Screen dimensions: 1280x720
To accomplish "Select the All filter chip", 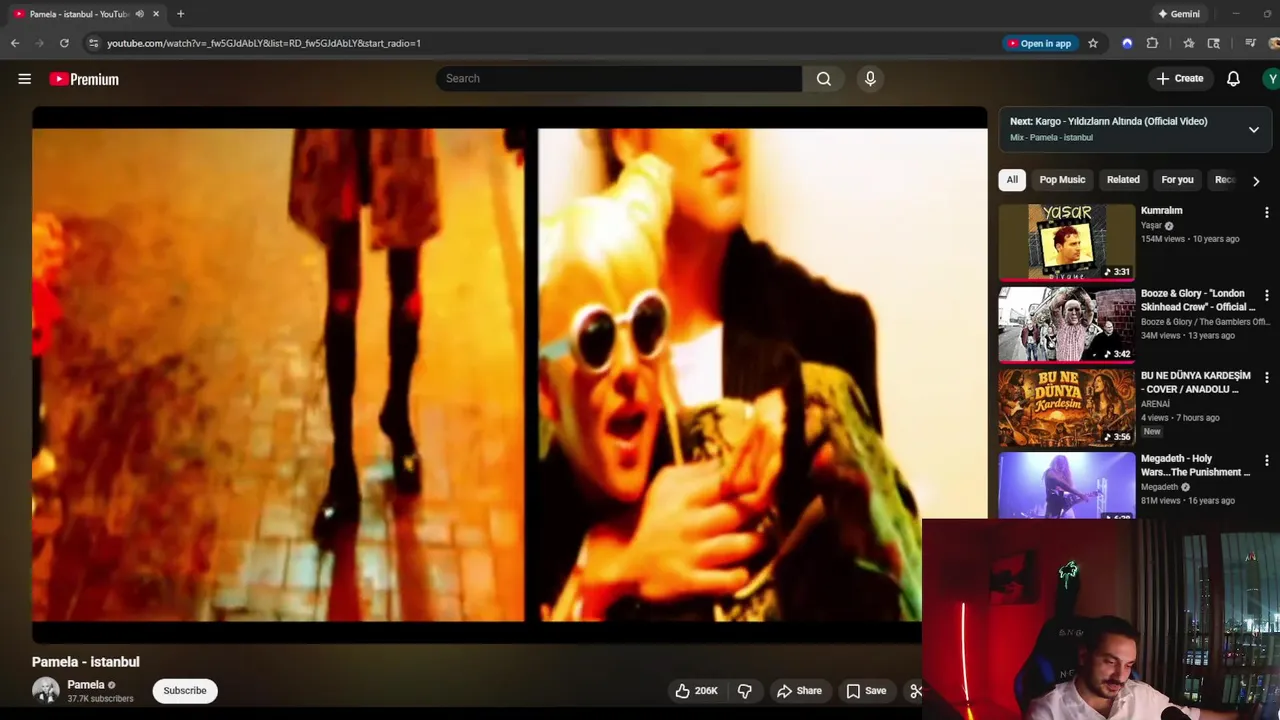I will point(1012,180).
